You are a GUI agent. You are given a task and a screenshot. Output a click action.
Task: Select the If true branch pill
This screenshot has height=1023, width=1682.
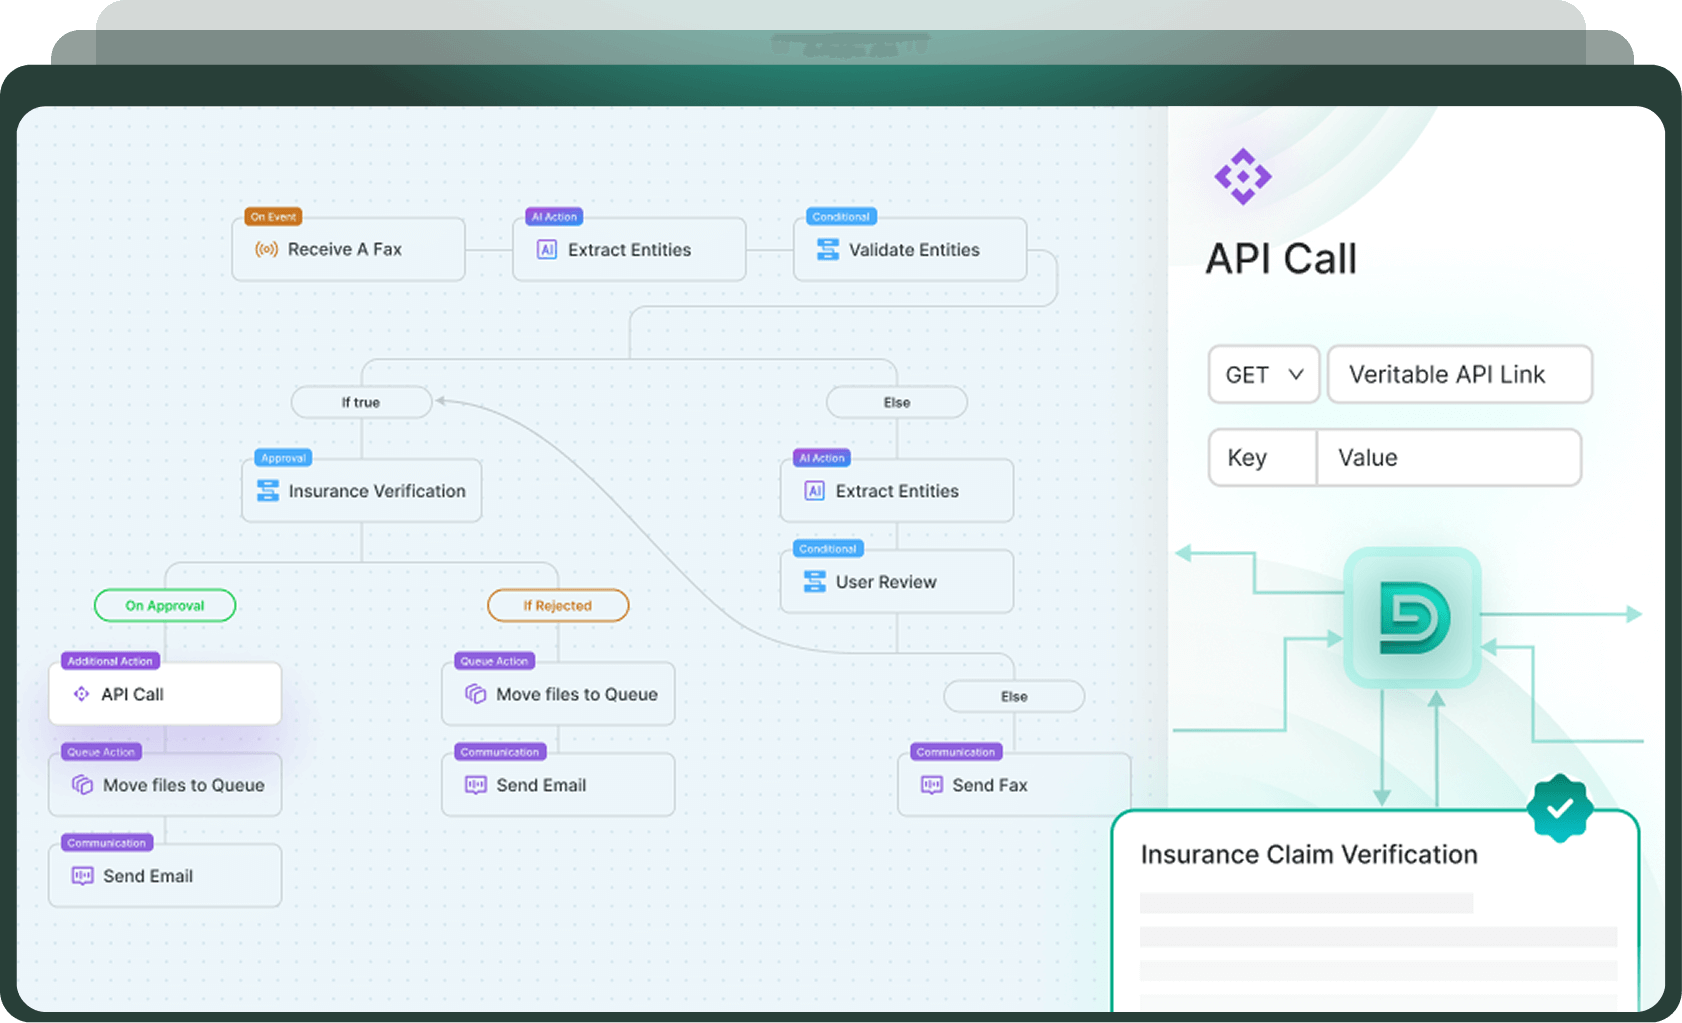[361, 402]
